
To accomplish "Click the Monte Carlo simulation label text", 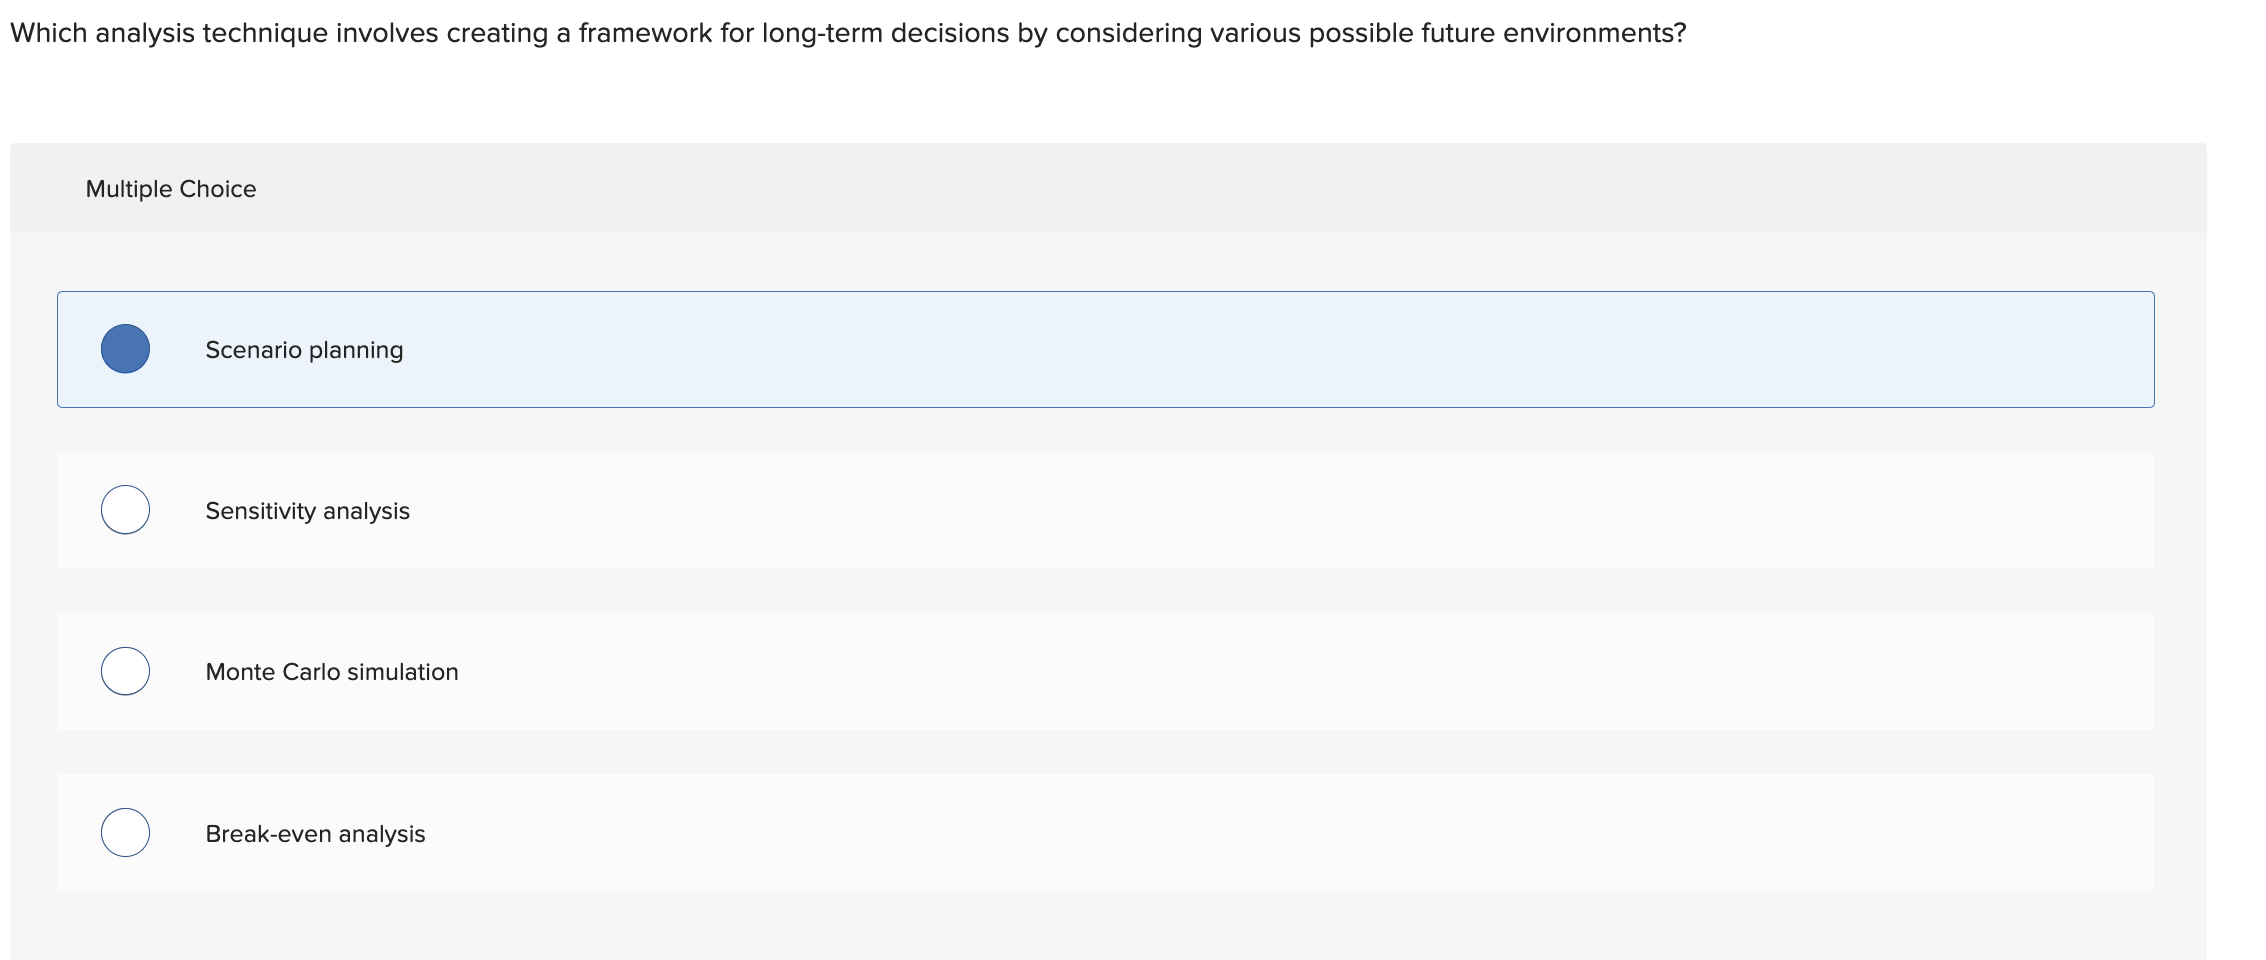I will (x=331, y=672).
